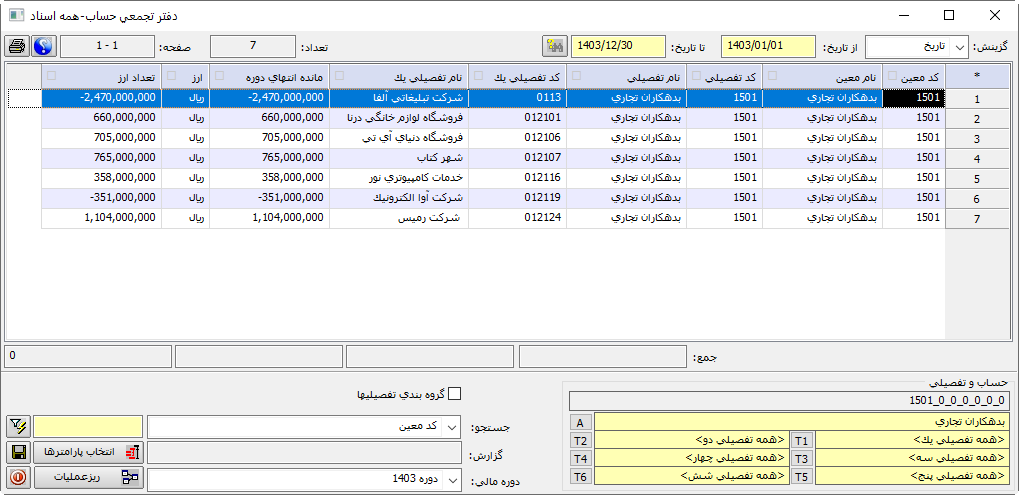Tick the checkbox in تعداد ارز column header

point(51,75)
